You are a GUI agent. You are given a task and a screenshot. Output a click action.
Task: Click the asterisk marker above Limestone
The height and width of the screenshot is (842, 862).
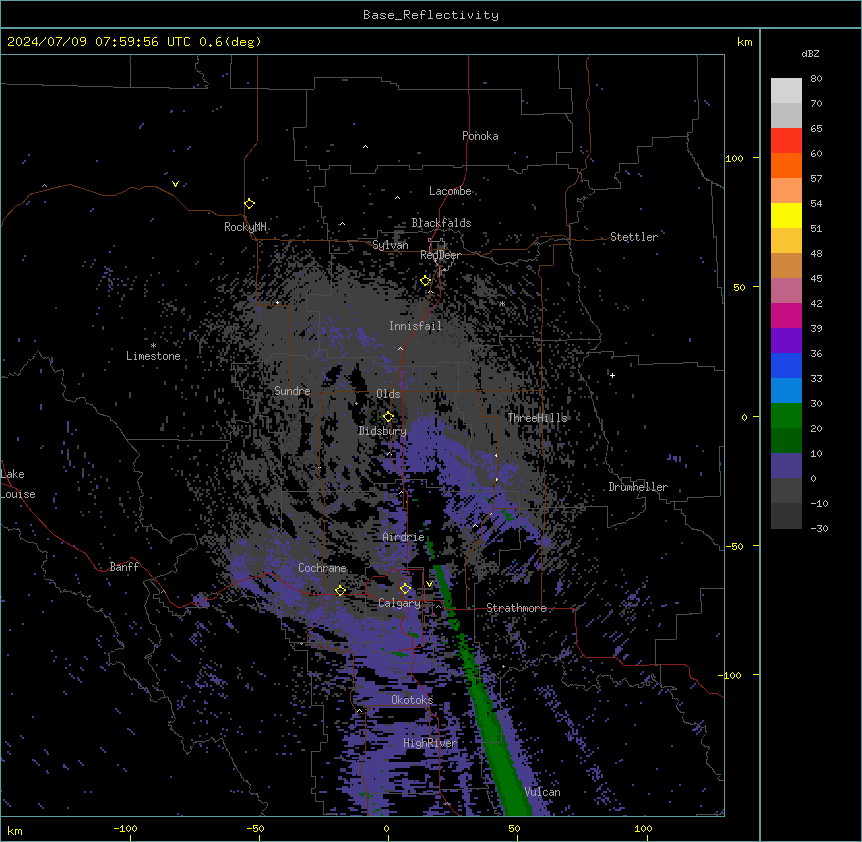point(153,346)
